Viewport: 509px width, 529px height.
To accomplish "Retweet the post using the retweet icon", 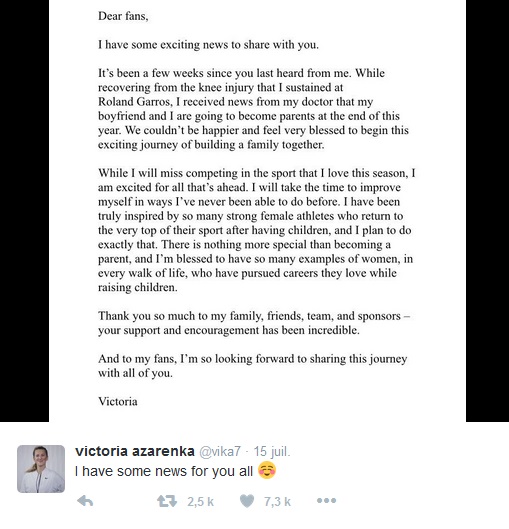I will click(x=167, y=501).
